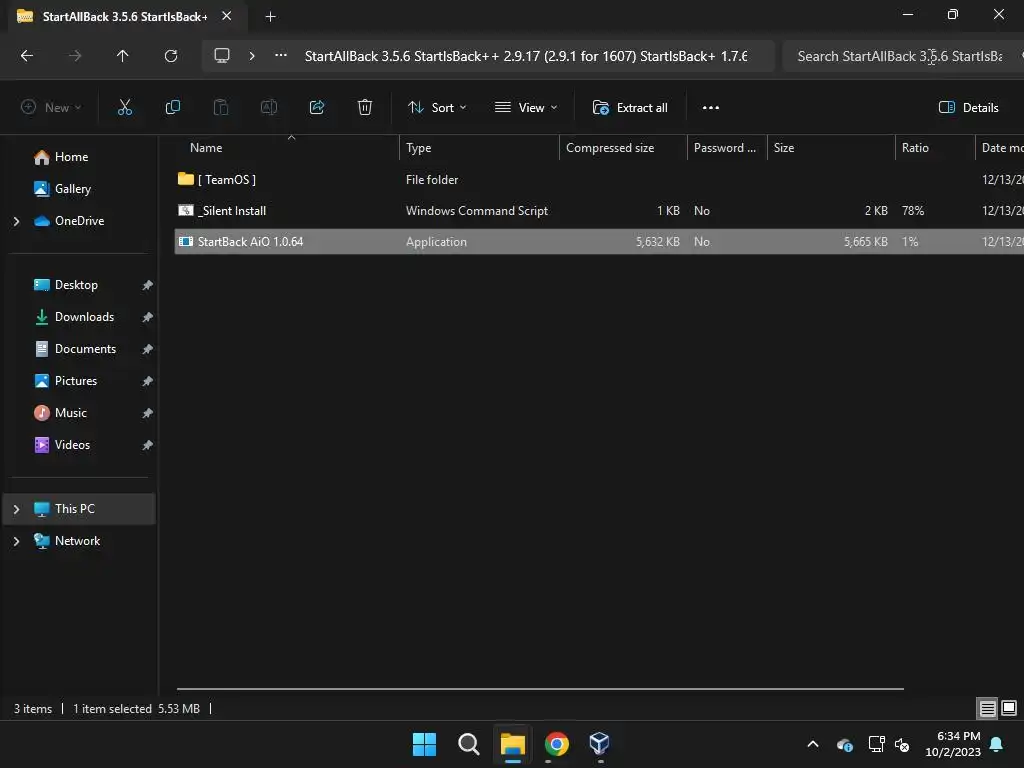Open the New item dropdown
This screenshot has width=1024, height=768.
pos(51,108)
